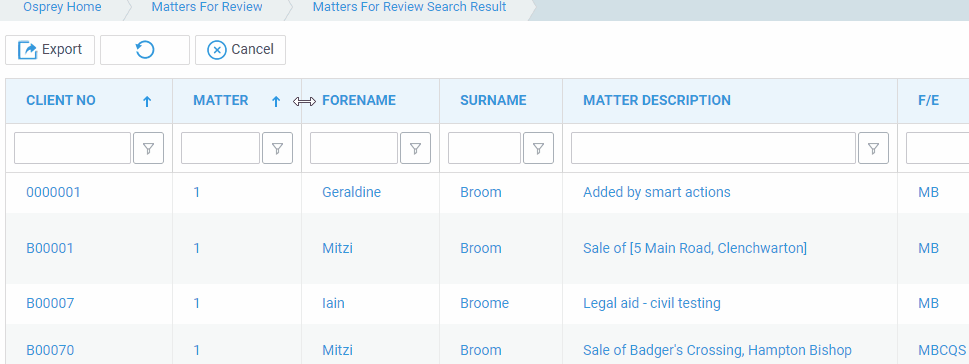Viewport: 969px width, 364px height.
Task: Focus the Matter Description filter field
Action: pyautogui.click(x=713, y=148)
